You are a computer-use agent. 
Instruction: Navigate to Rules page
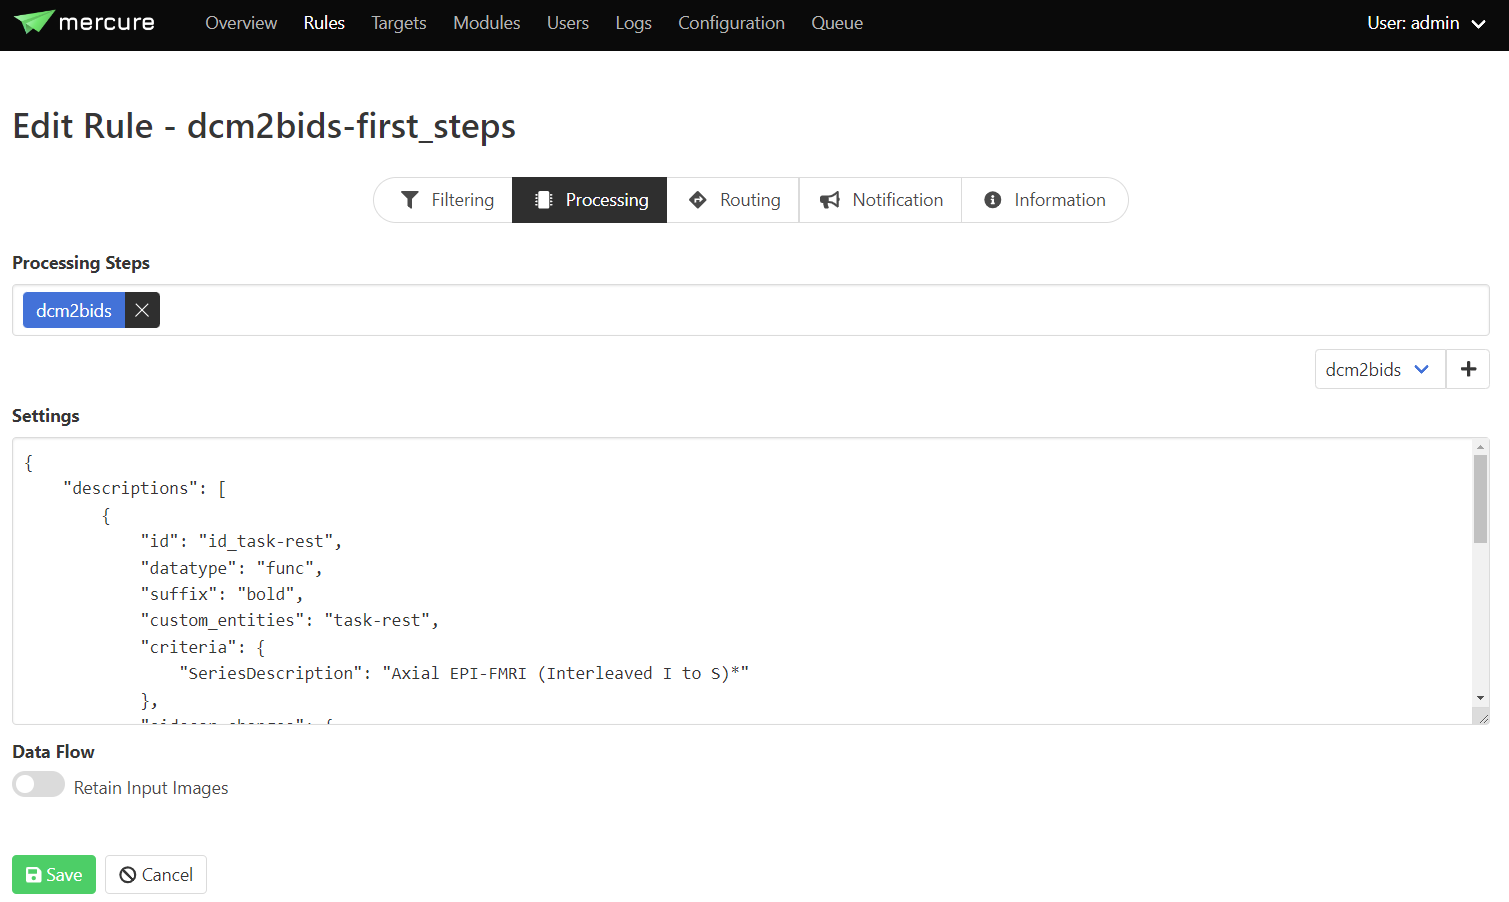[x=324, y=23]
